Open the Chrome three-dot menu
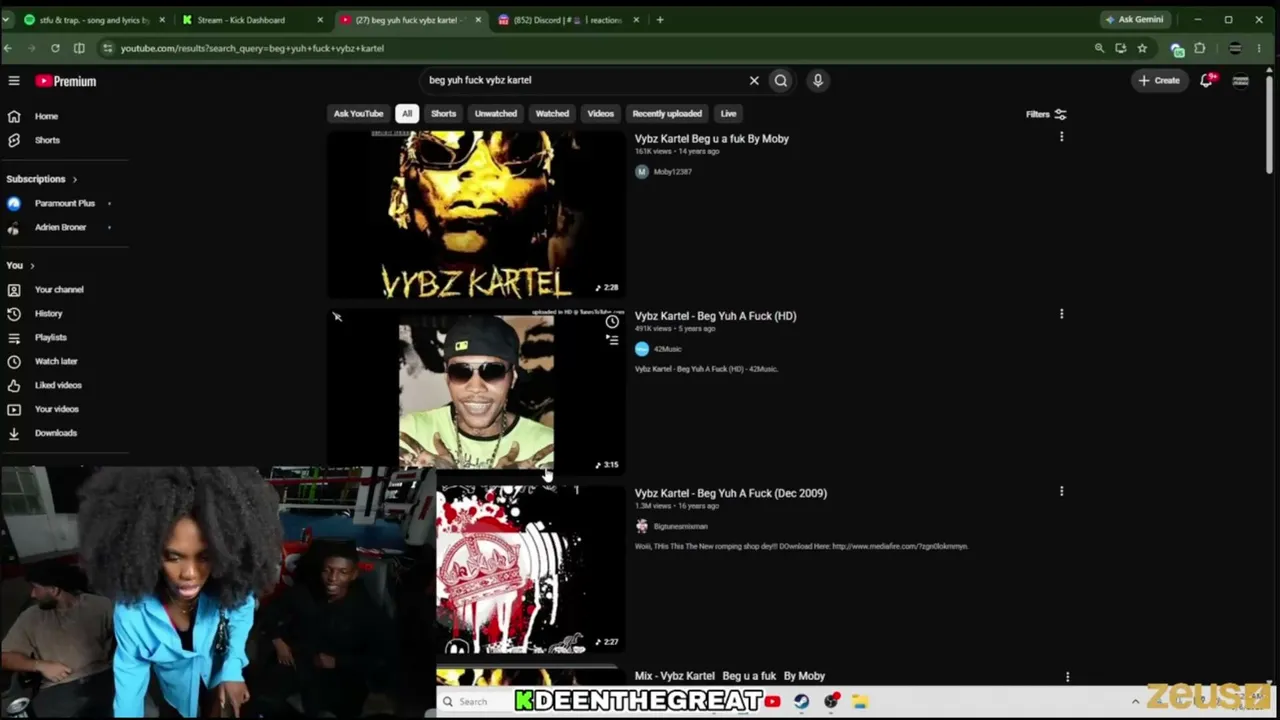The width and height of the screenshot is (1280, 720). tap(1259, 48)
